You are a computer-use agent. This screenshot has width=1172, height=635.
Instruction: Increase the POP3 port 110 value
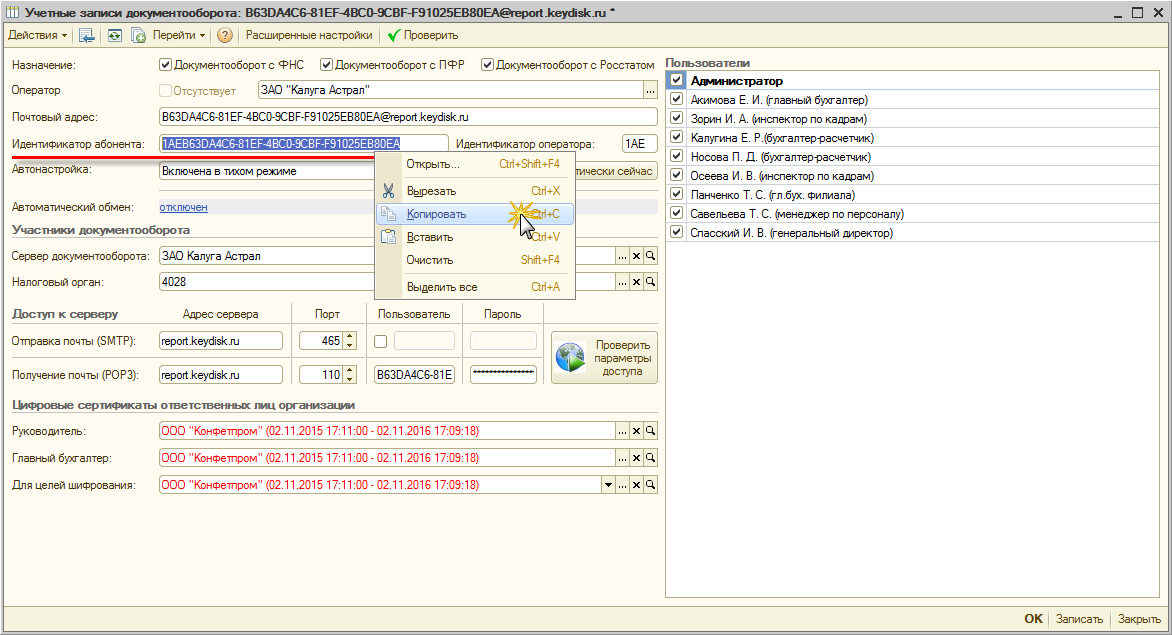(x=350, y=371)
